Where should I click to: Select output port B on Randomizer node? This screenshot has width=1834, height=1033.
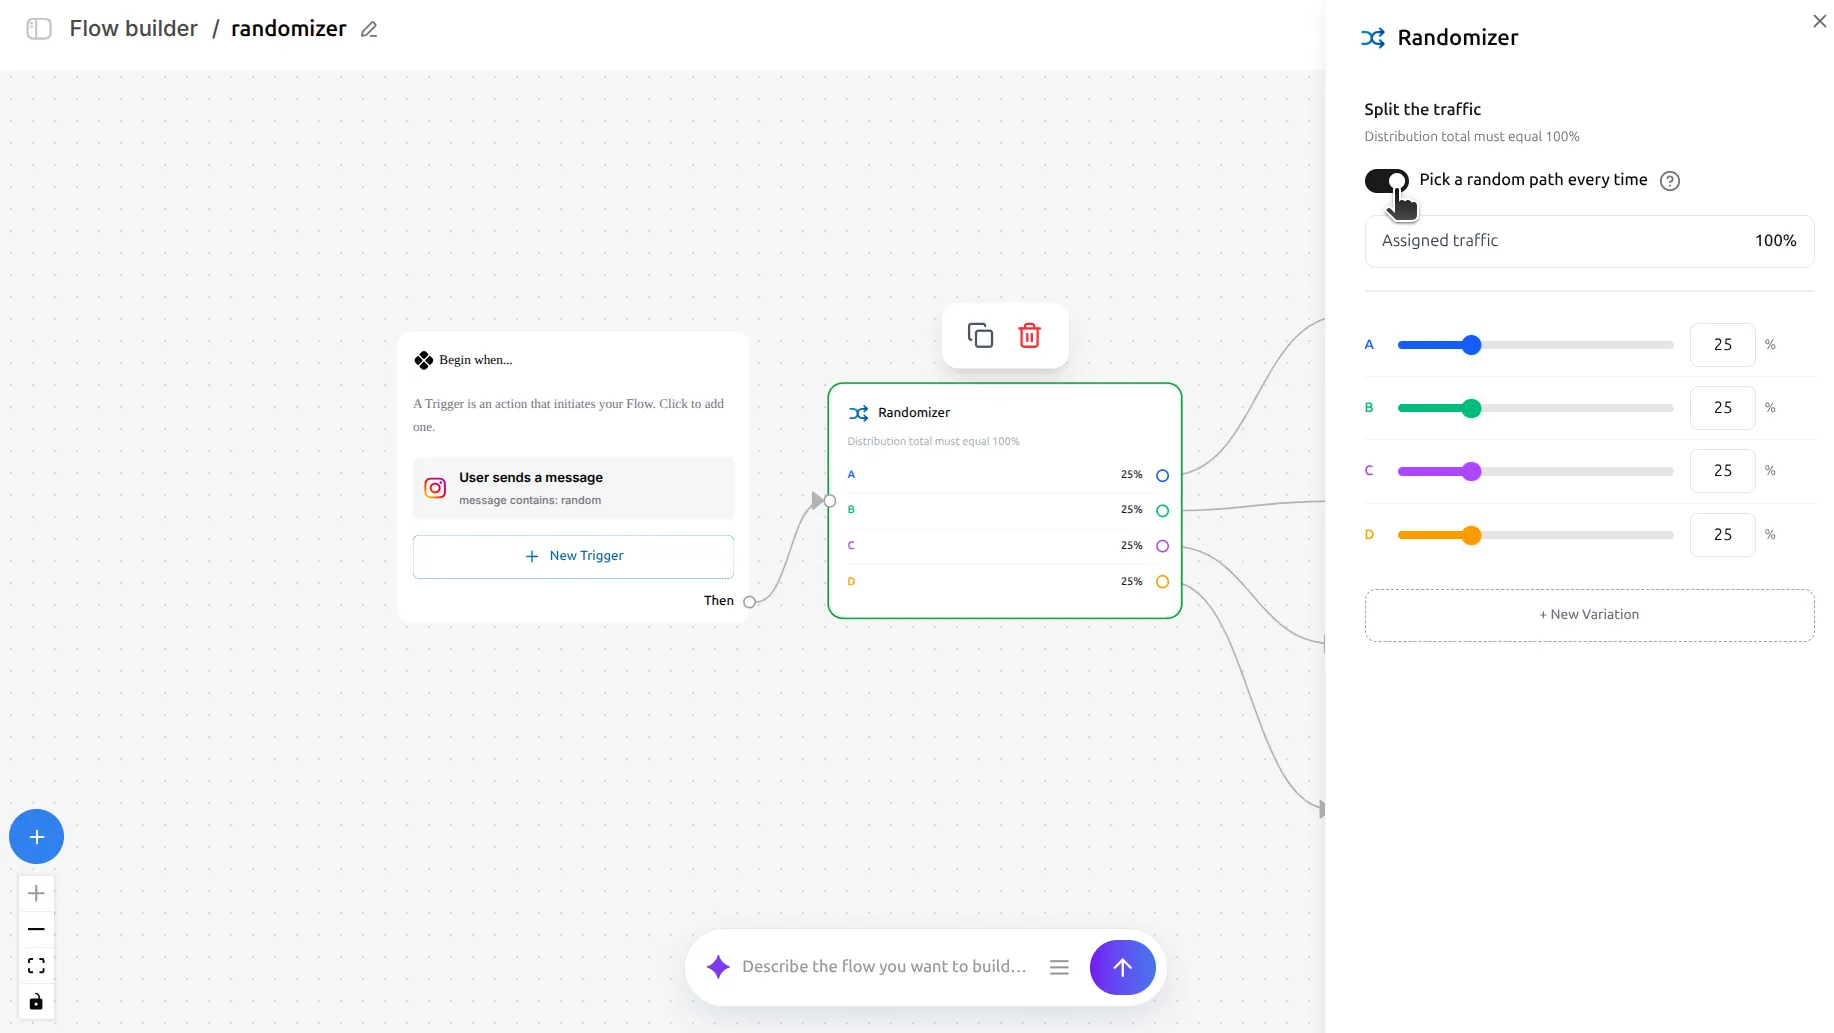[x=1162, y=511]
